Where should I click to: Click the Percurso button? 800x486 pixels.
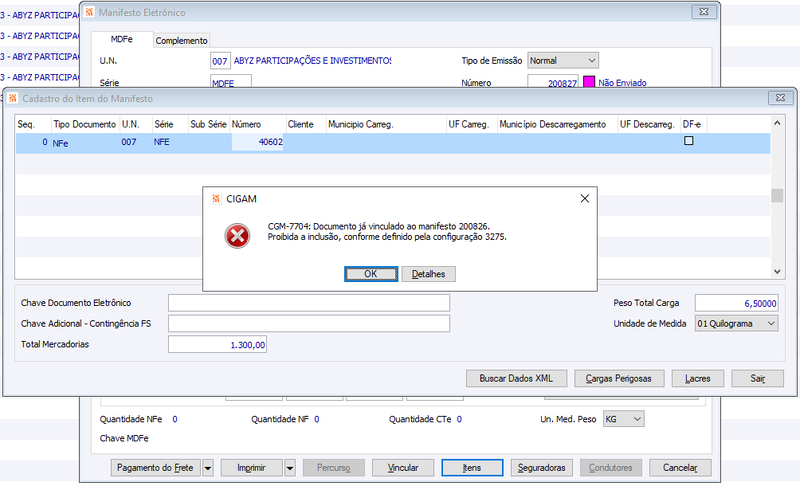[x=334, y=468]
